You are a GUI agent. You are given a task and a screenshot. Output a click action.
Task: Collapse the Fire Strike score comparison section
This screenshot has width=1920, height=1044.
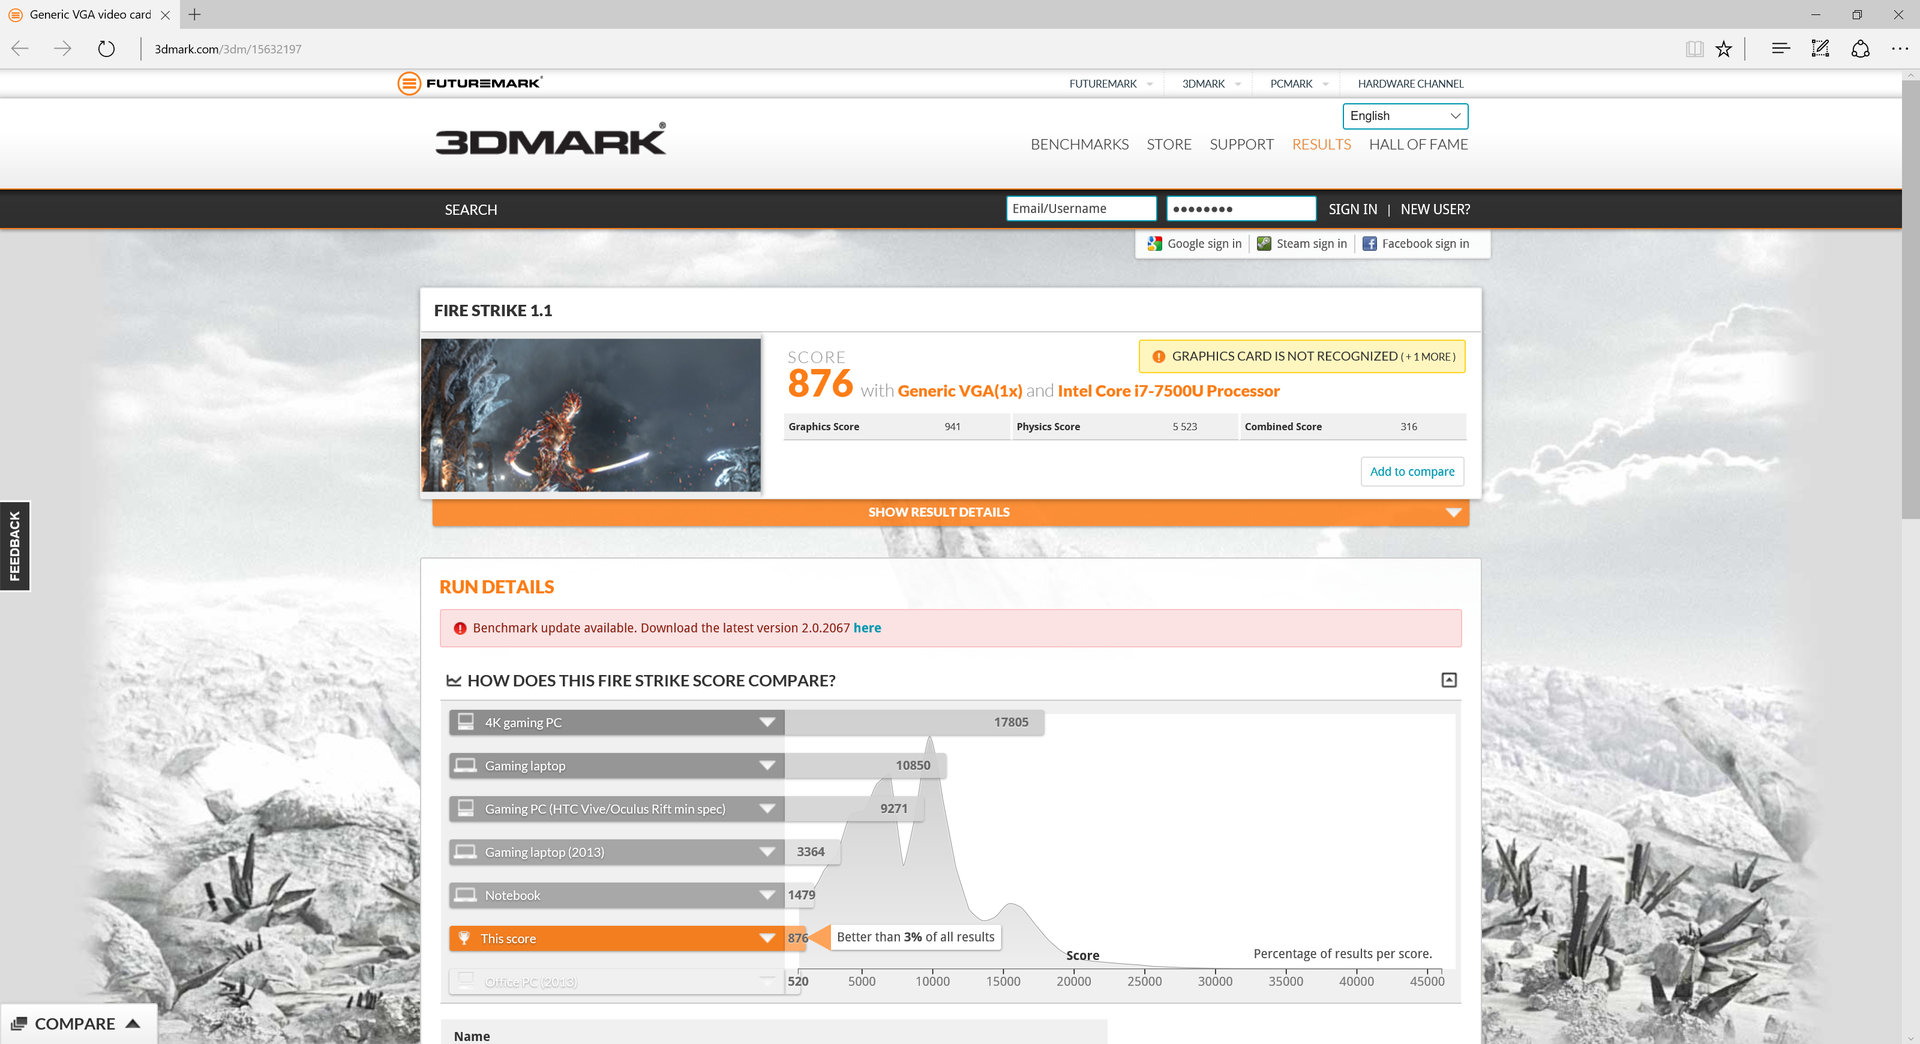coord(1449,680)
